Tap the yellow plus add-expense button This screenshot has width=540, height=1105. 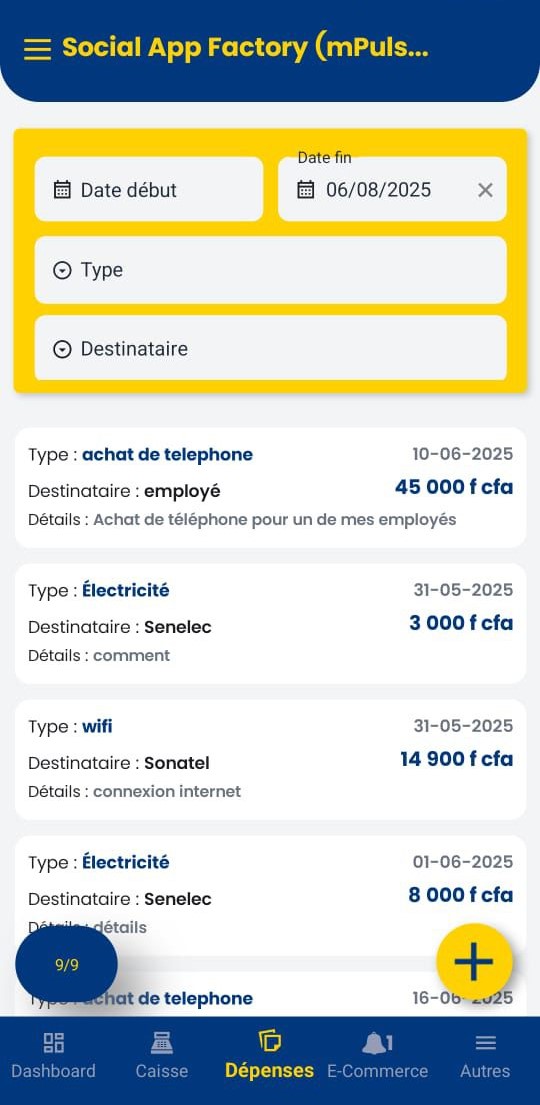click(474, 961)
